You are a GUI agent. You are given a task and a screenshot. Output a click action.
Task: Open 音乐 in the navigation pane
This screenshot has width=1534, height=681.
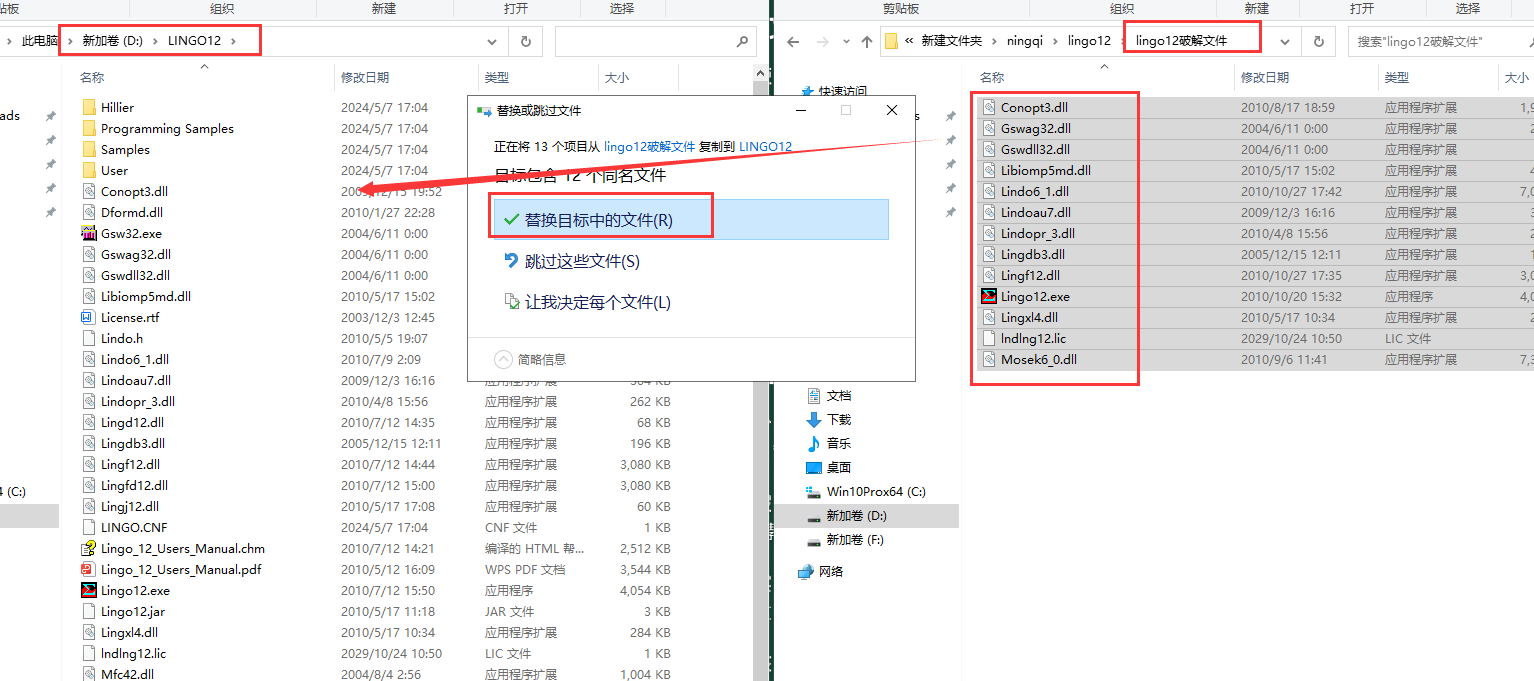point(839,443)
